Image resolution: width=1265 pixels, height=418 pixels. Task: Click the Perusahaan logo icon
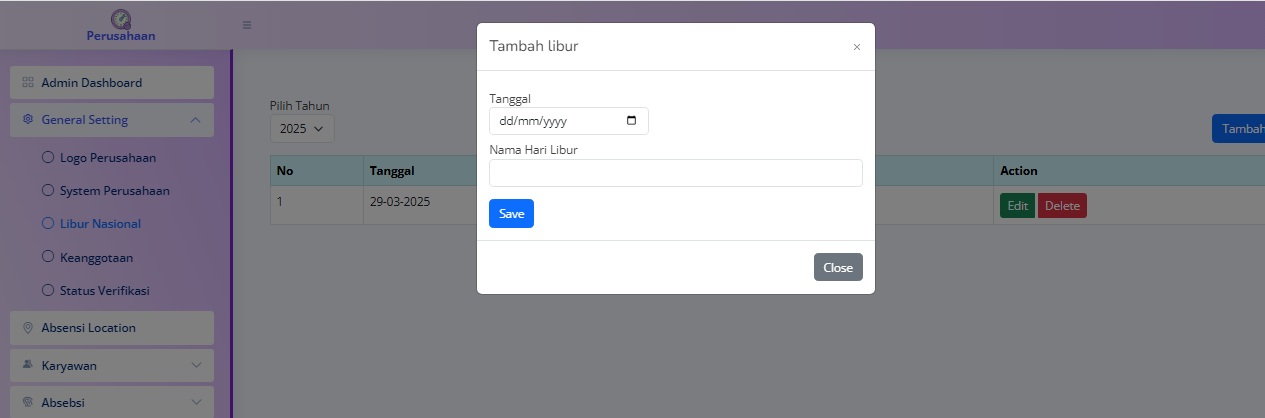click(121, 19)
